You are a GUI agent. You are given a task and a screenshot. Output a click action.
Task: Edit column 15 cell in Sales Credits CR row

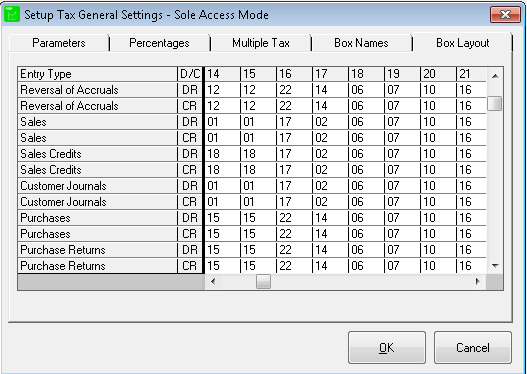258,170
